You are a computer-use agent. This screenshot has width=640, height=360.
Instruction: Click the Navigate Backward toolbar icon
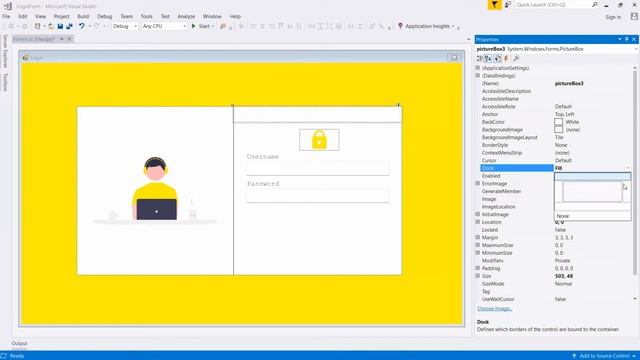11,26
